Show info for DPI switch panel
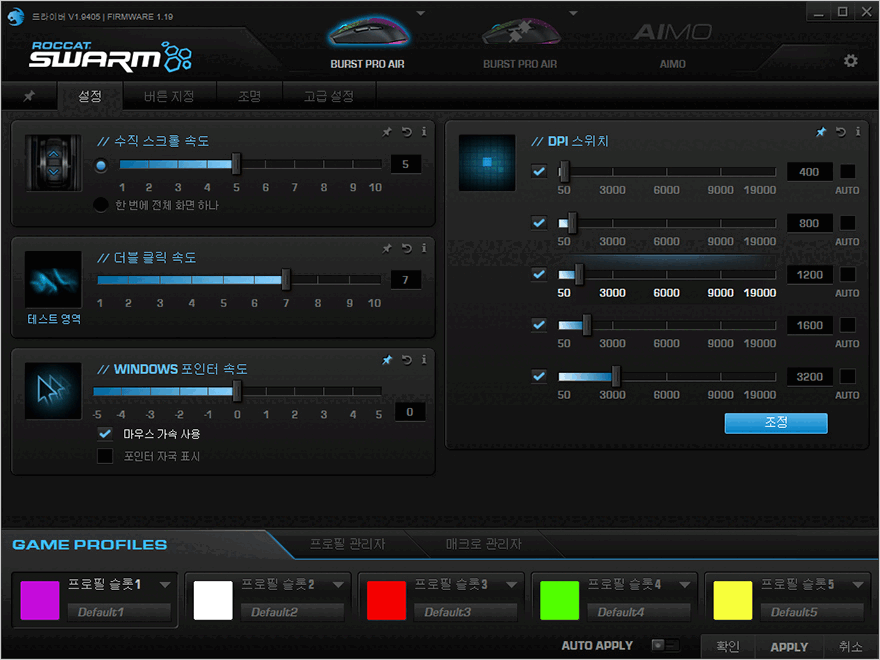 click(x=858, y=132)
